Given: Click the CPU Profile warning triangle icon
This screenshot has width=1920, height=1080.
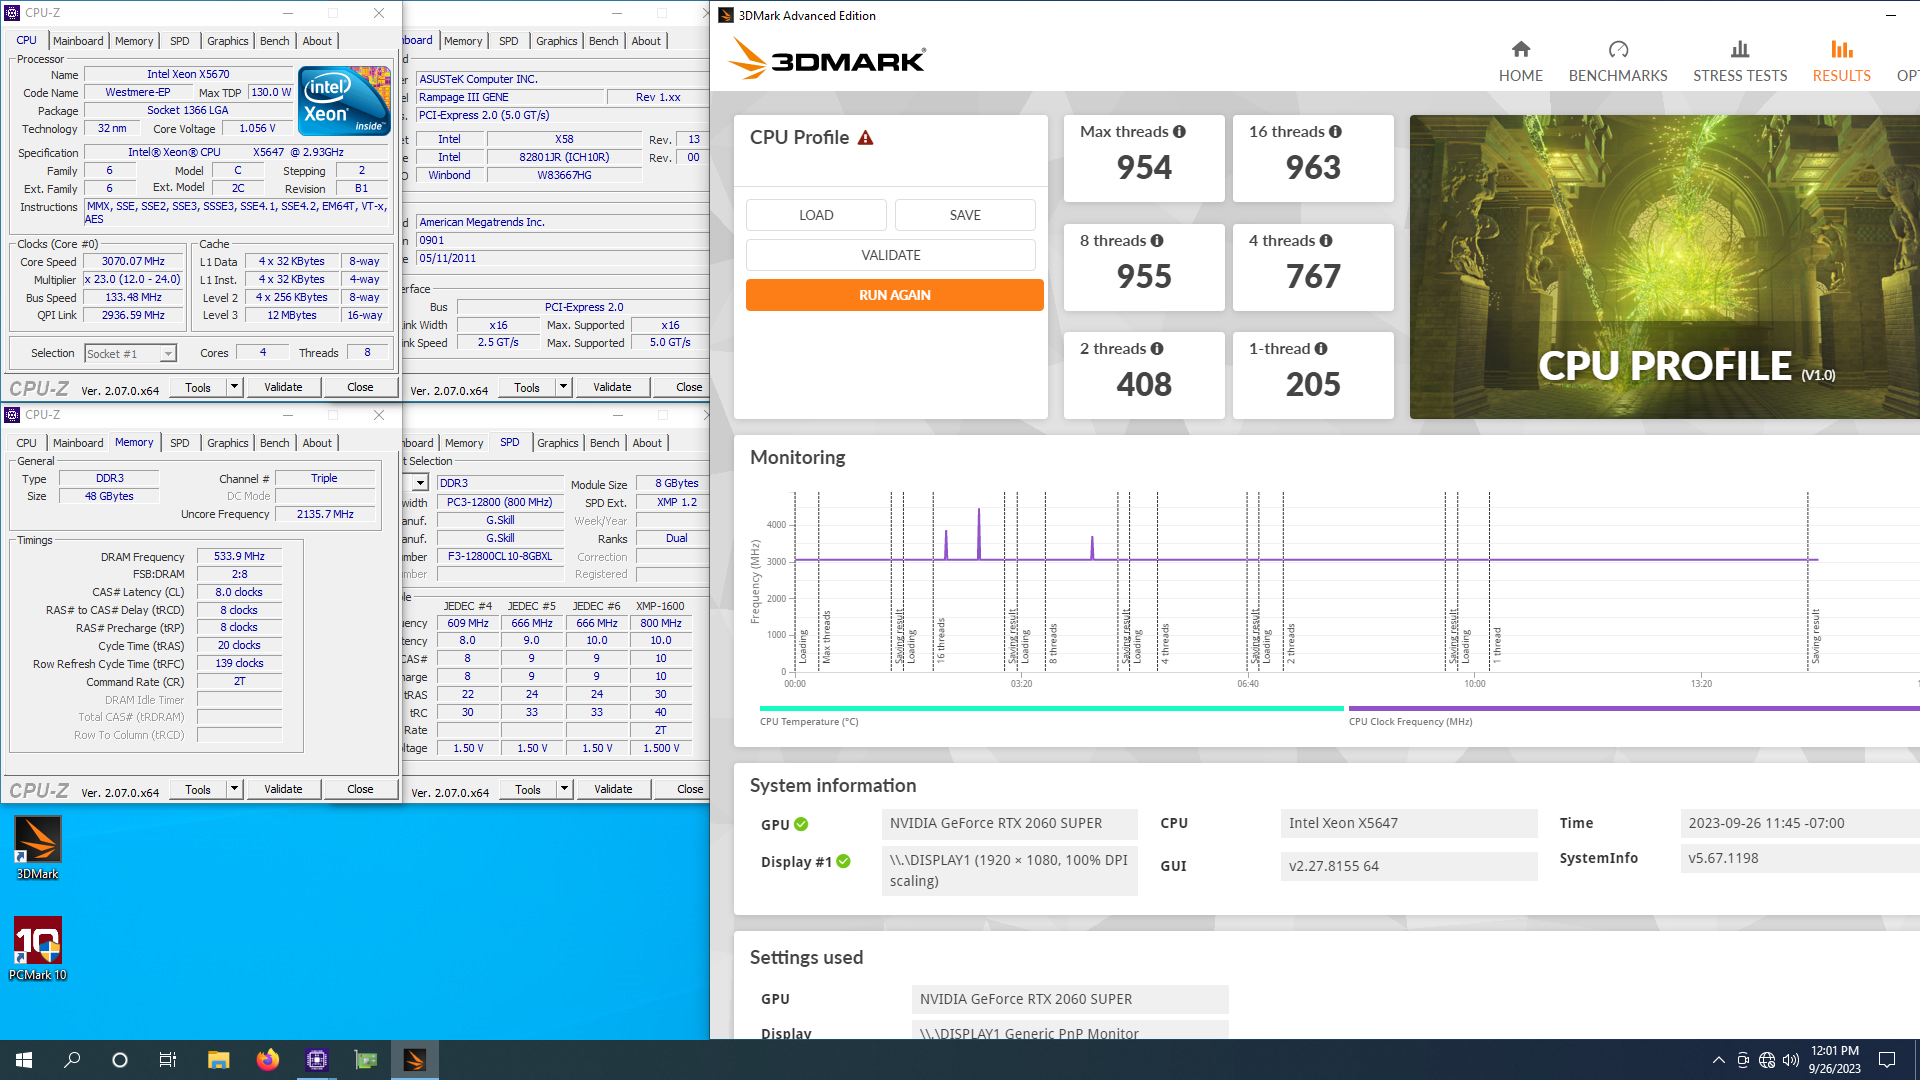Looking at the screenshot, I should [x=866, y=138].
